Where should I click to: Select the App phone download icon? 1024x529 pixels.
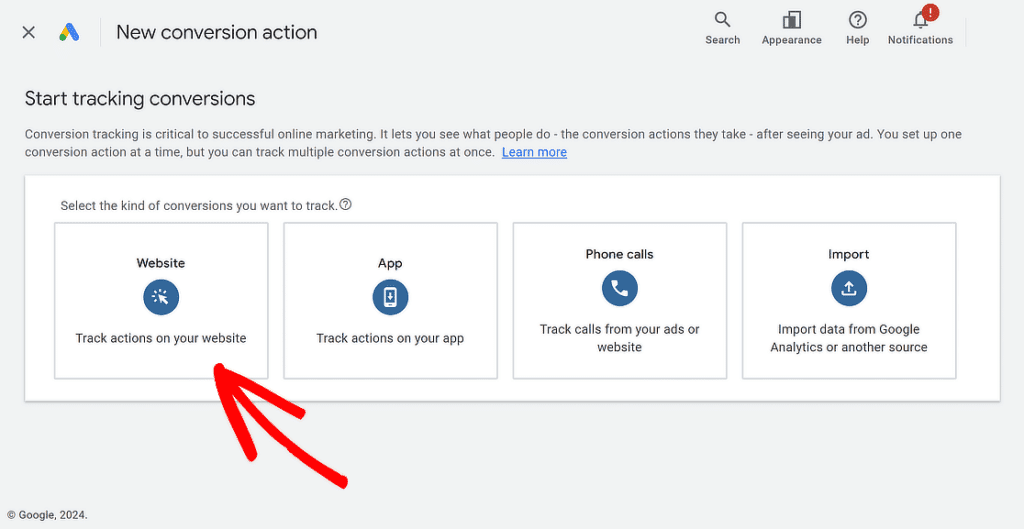(390, 297)
